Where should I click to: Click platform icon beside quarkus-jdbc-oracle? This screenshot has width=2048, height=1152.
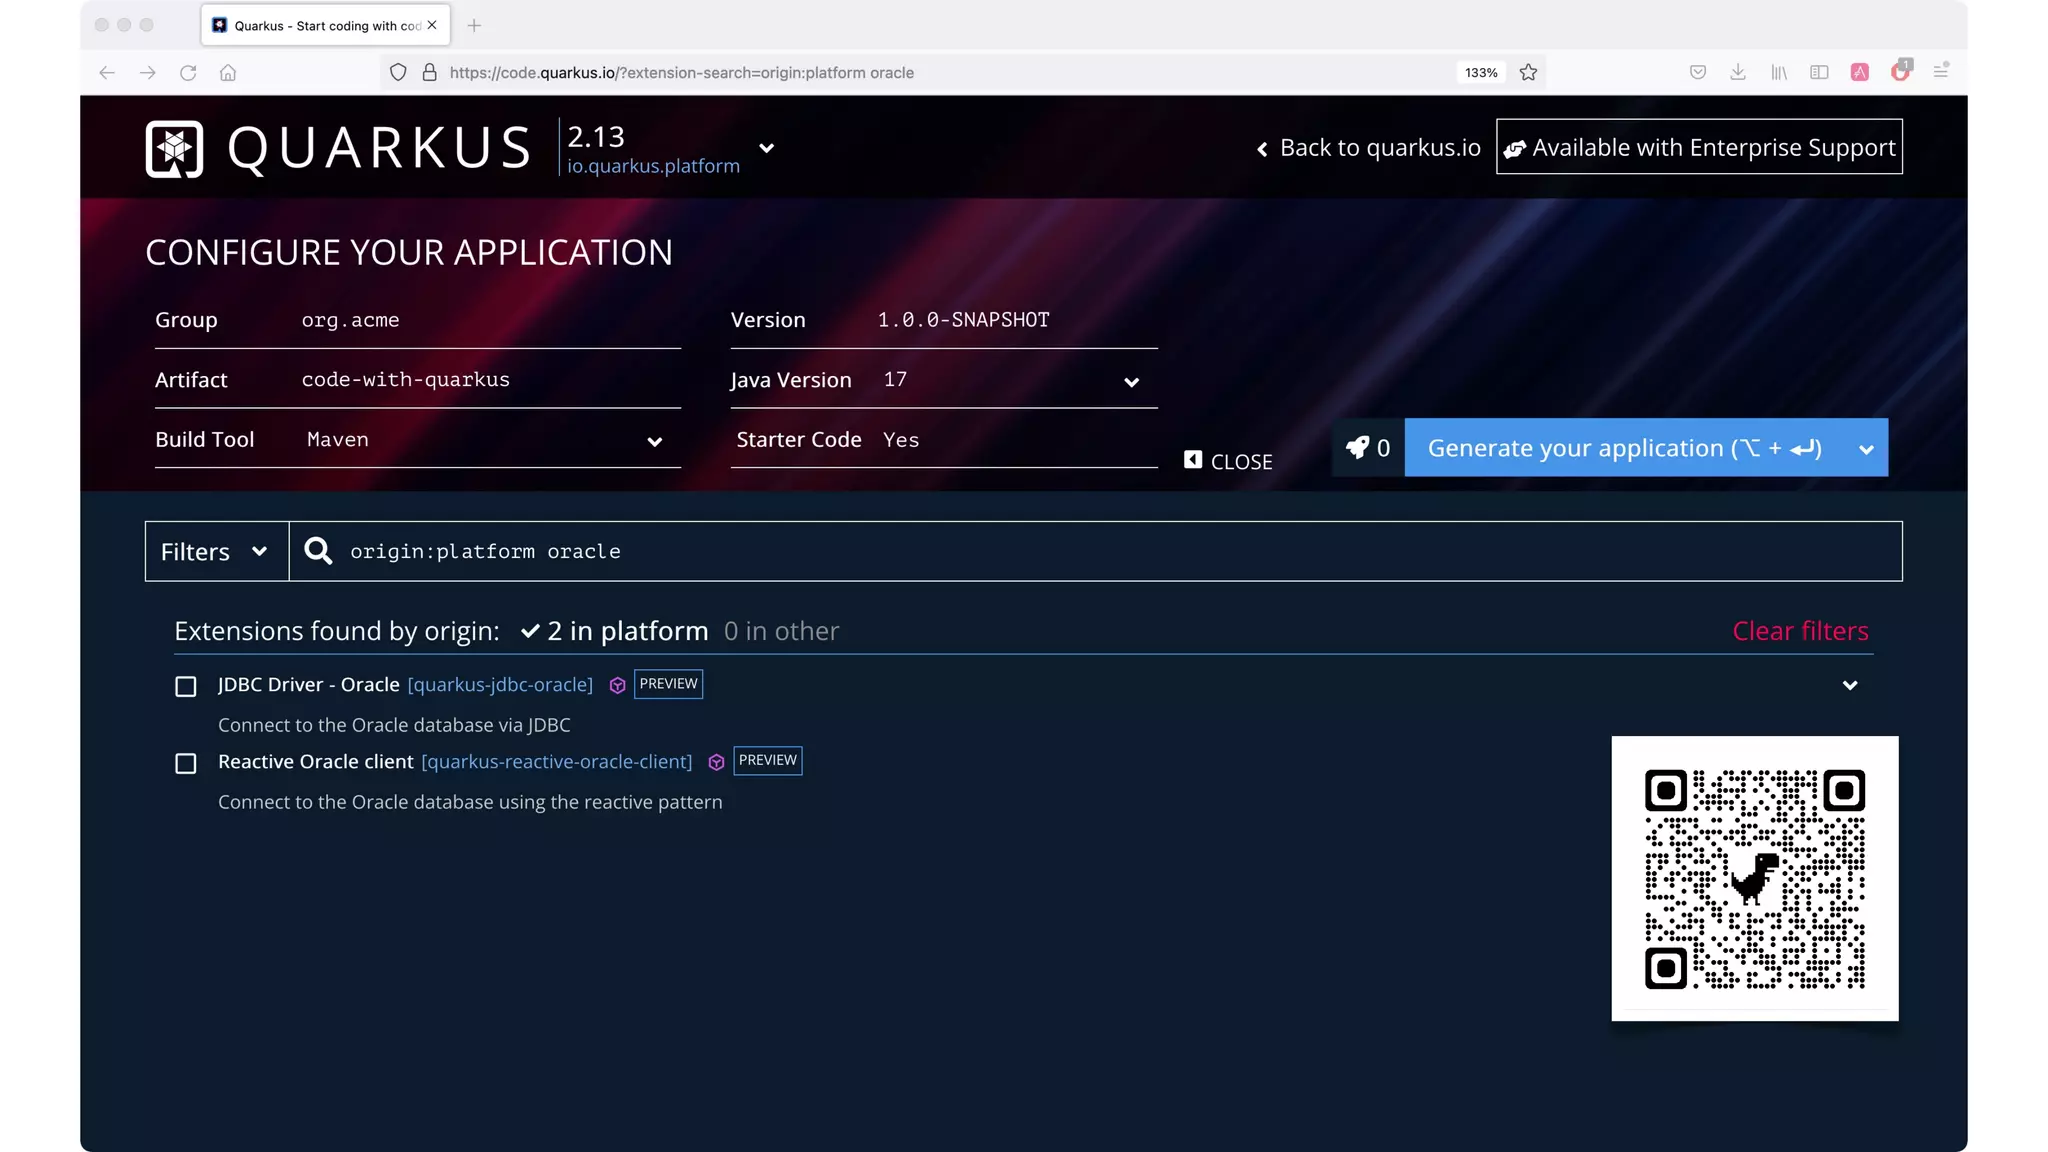pos(617,686)
